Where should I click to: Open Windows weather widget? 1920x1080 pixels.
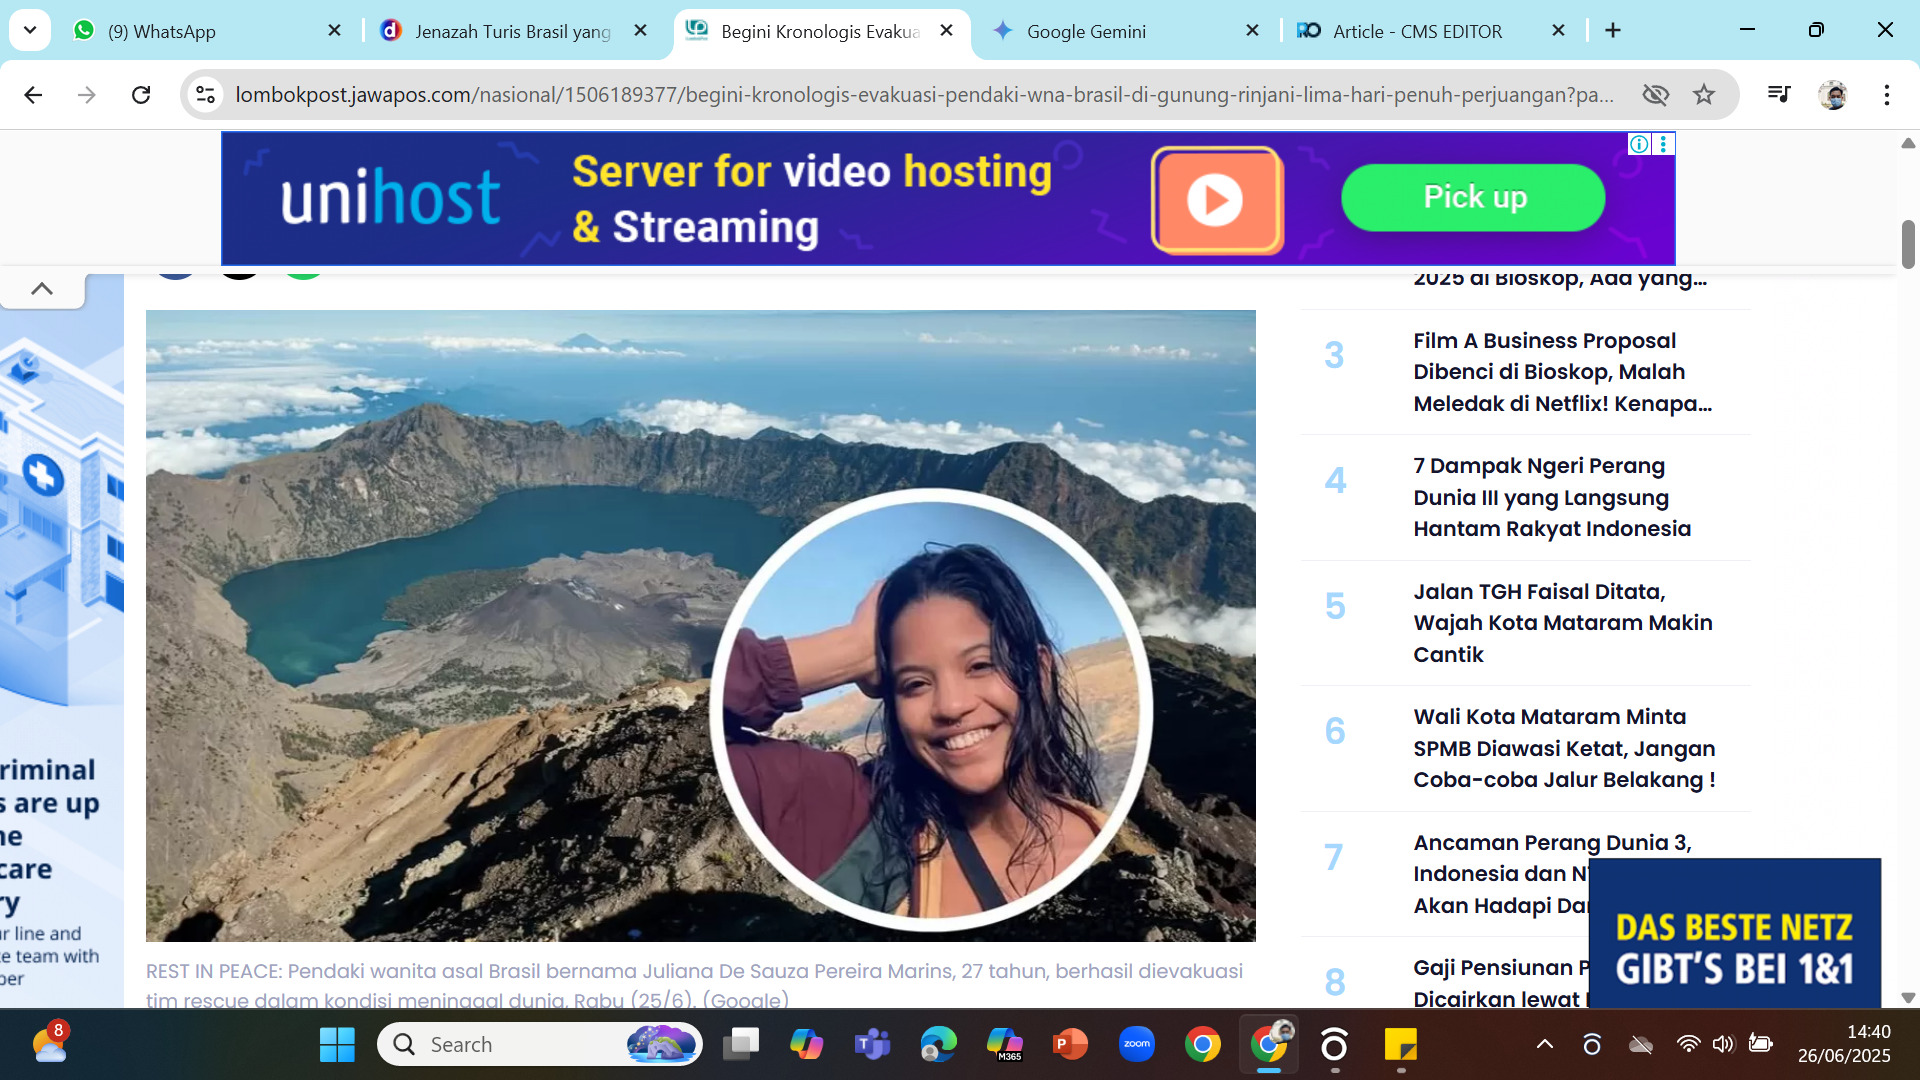coord(50,1045)
